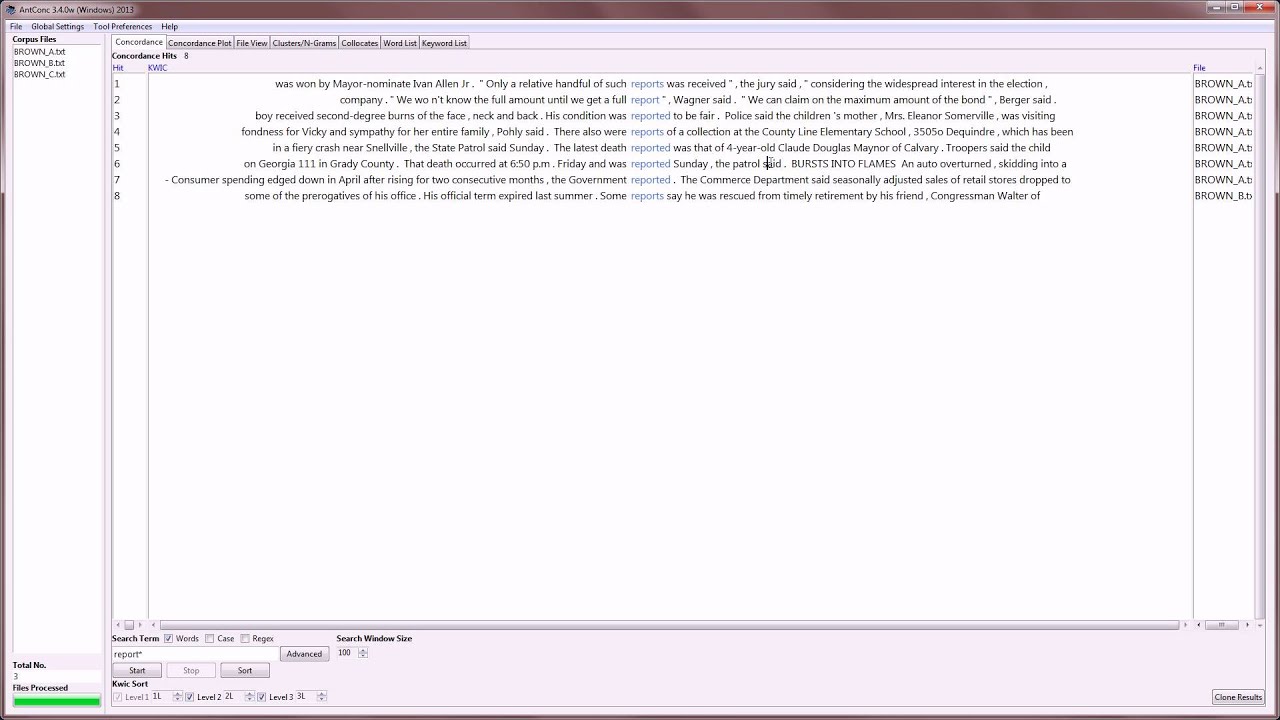Click the File column horizontal scrollbar thumb

click(x=1221, y=625)
